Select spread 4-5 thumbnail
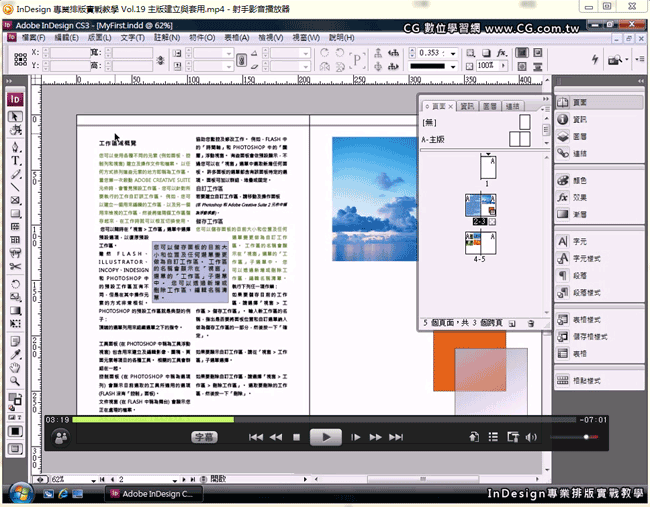 480,243
